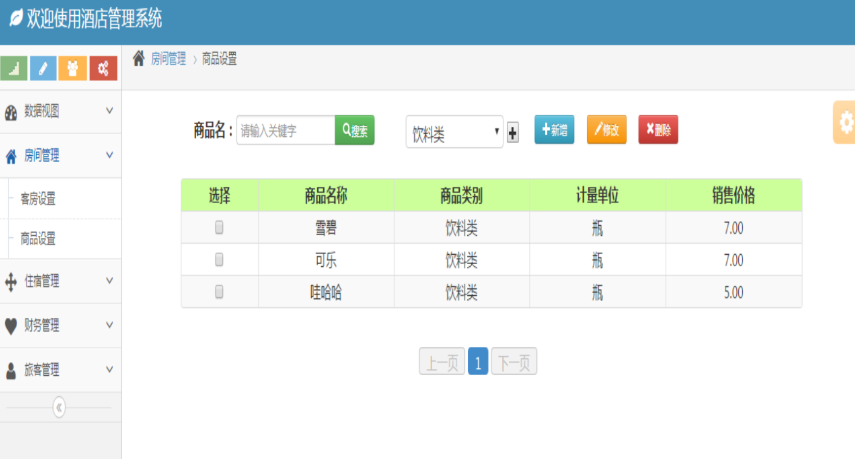Tick the checkbox for 雪碧
855x459 pixels.
point(219,227)
